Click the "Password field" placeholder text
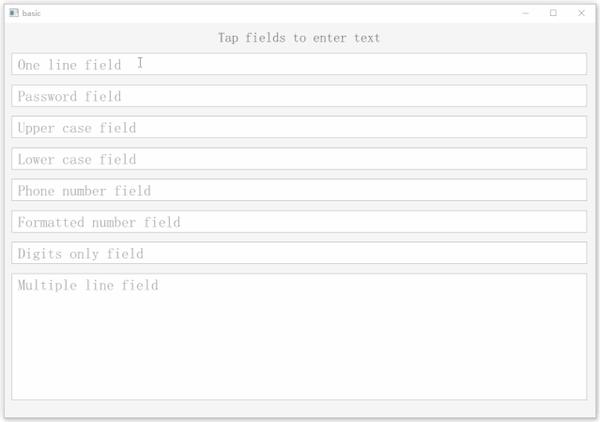Screen dimensions: 600x422 69,96
